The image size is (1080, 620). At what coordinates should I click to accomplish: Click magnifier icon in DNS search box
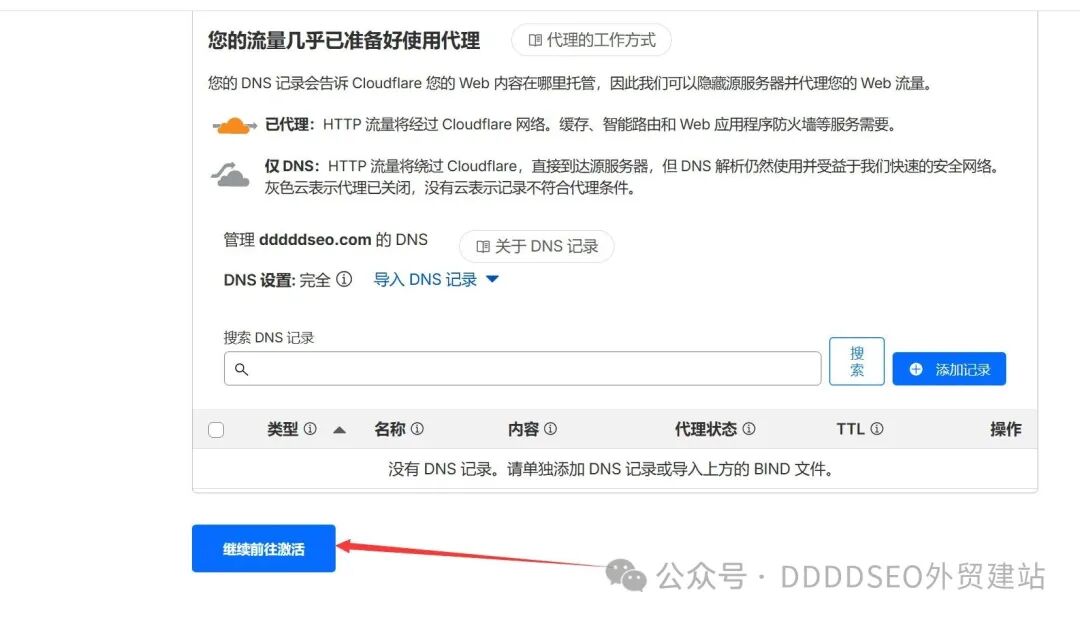point(241,369)
